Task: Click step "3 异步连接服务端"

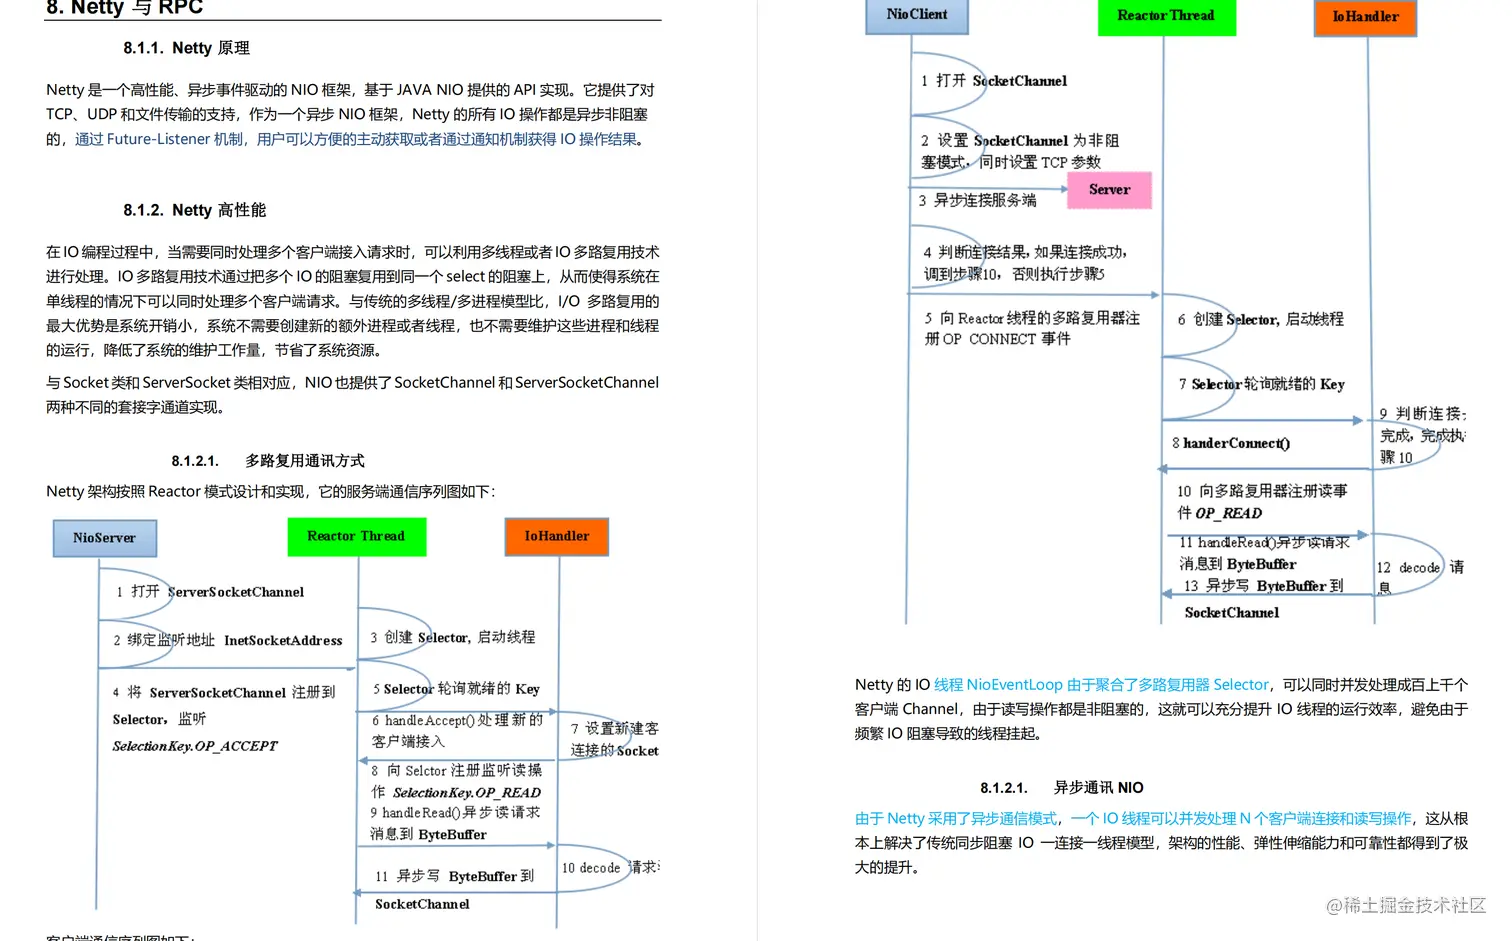Action: (x=978, y=200)
